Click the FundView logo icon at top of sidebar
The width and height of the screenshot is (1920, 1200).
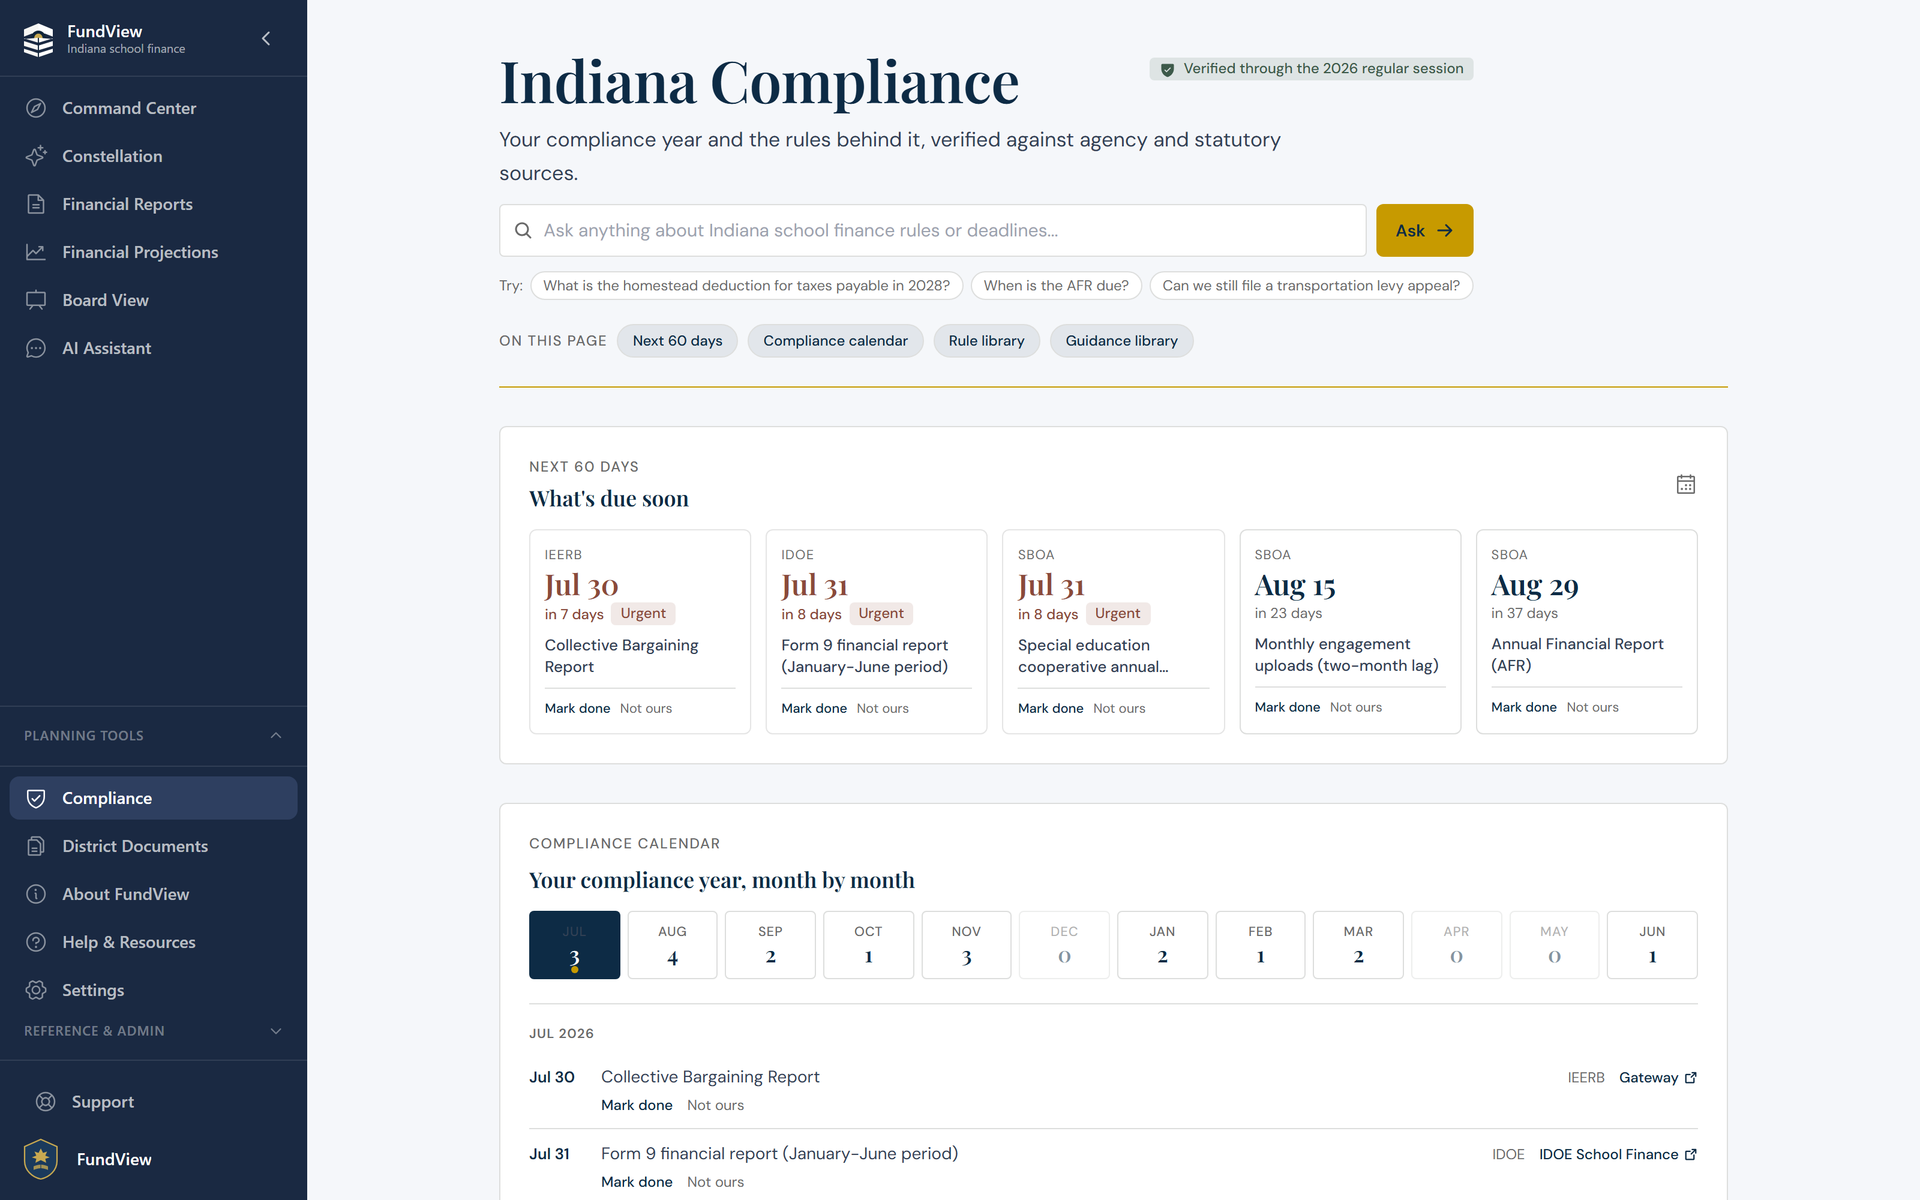[38, 39]
